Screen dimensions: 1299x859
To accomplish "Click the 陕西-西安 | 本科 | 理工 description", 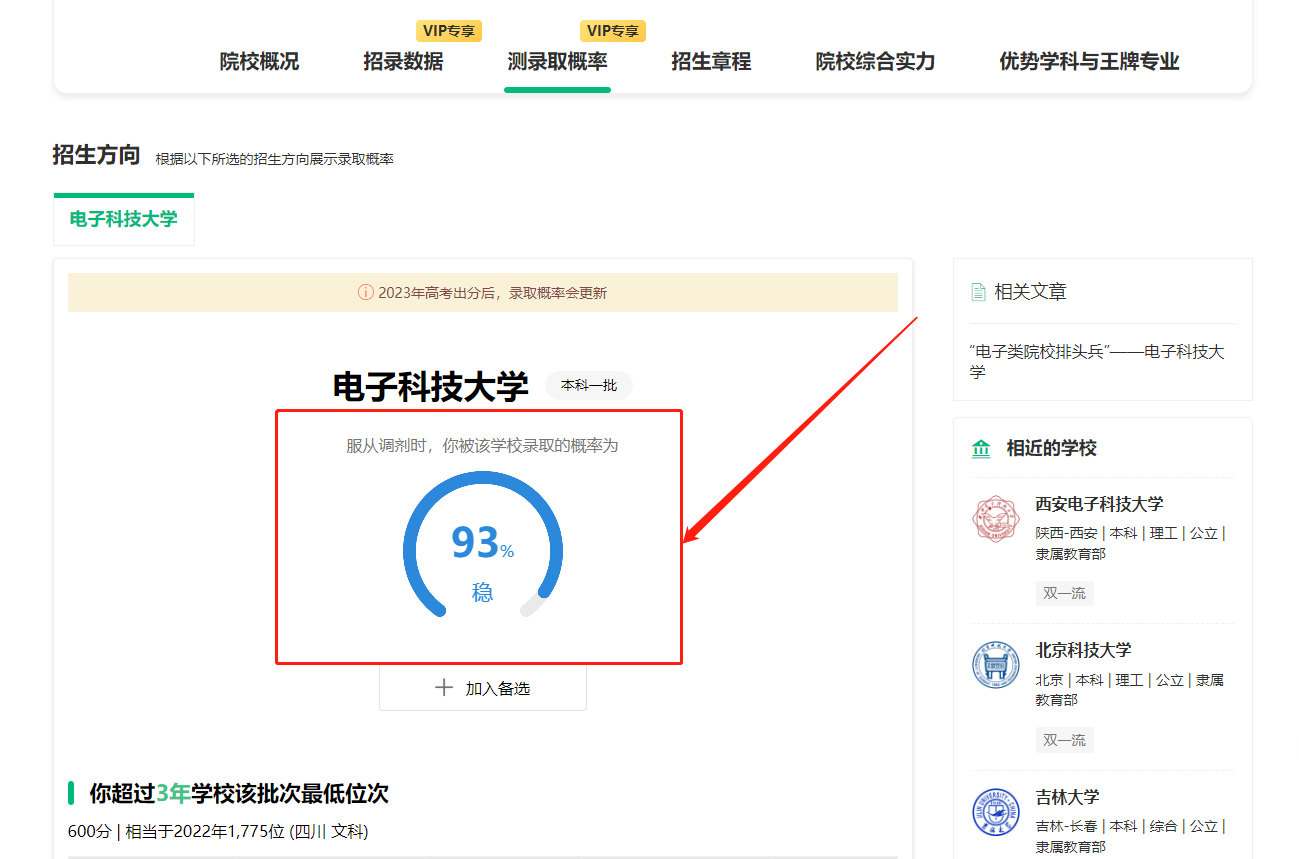I will pos(1130,543).
